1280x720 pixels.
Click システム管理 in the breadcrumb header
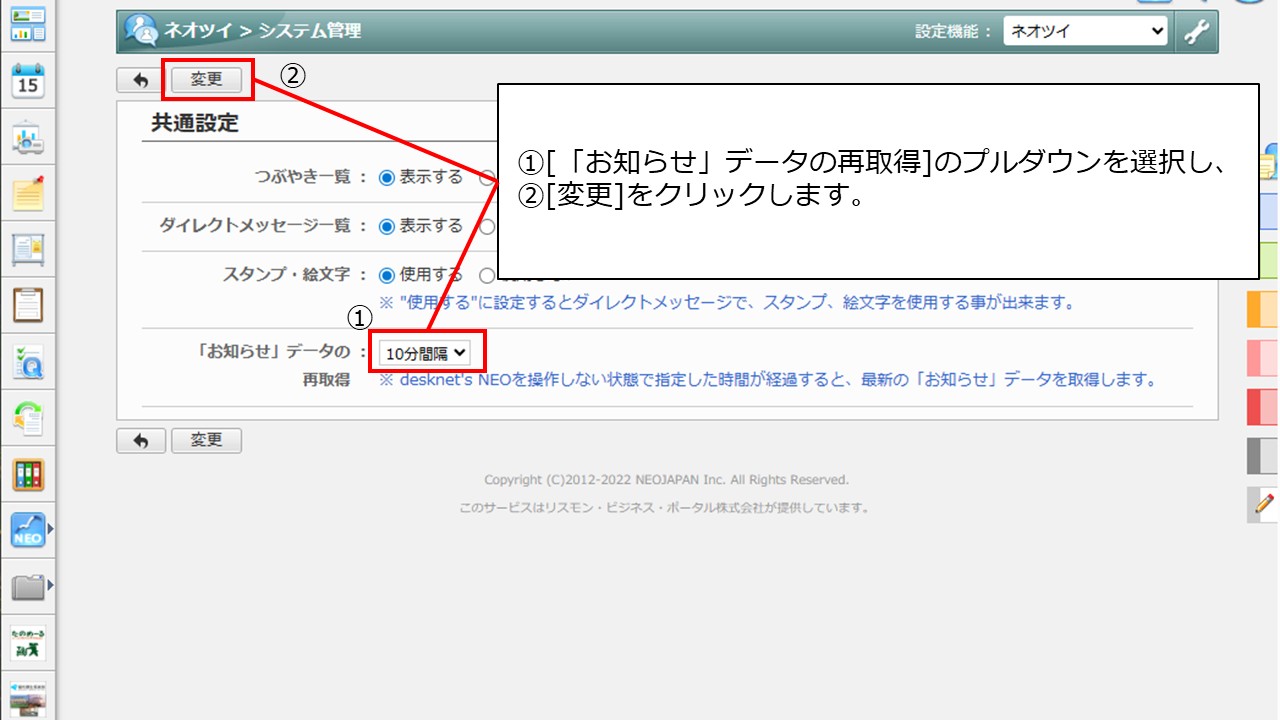309,31
